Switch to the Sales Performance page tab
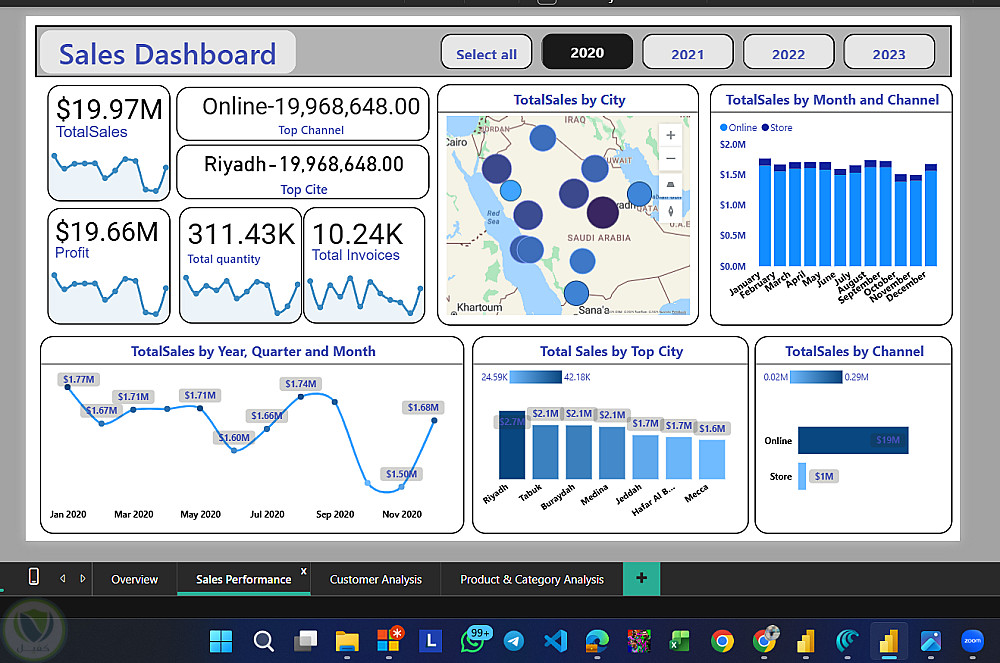1000x663 pixels. (x=243, y=579)
